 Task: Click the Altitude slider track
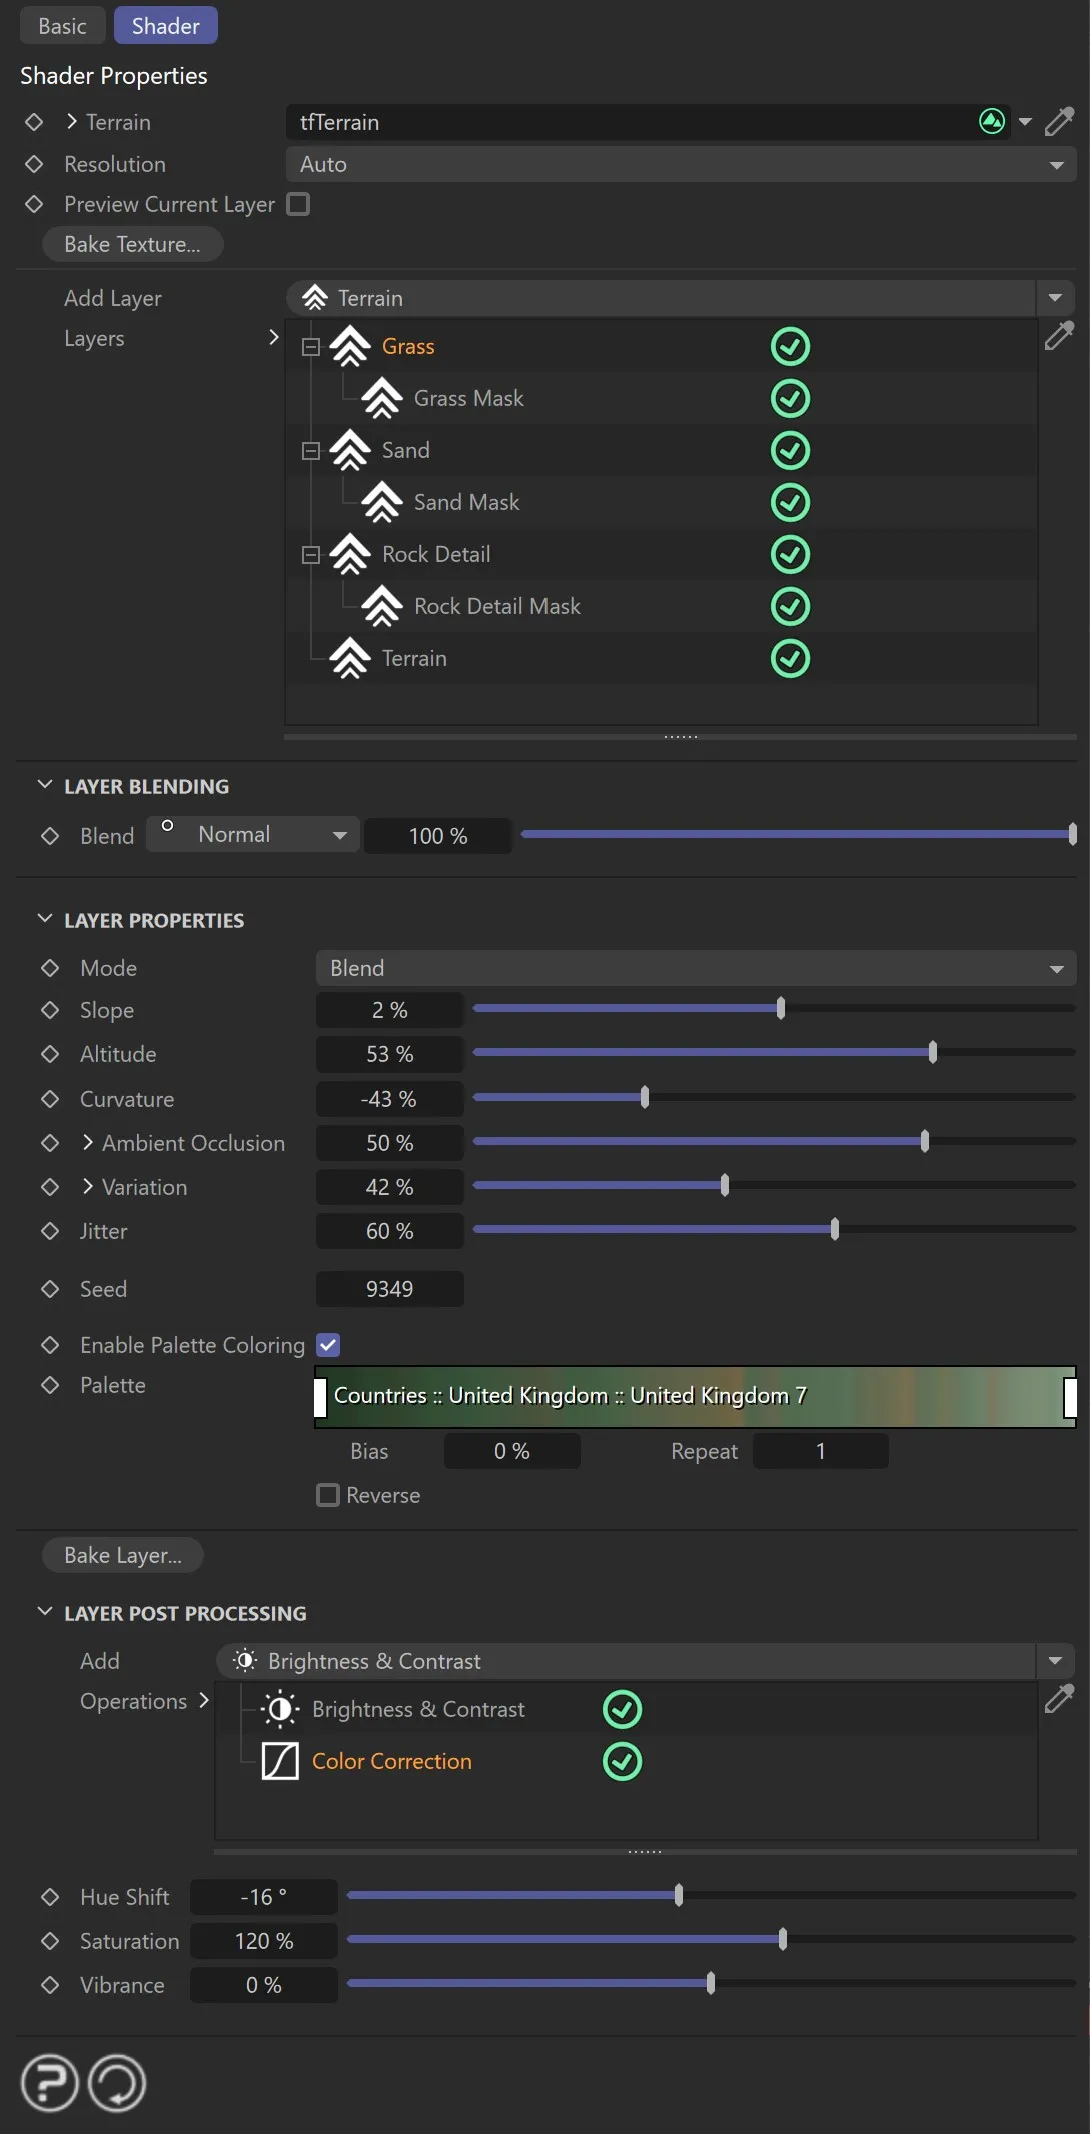(x=774, y=1052)
